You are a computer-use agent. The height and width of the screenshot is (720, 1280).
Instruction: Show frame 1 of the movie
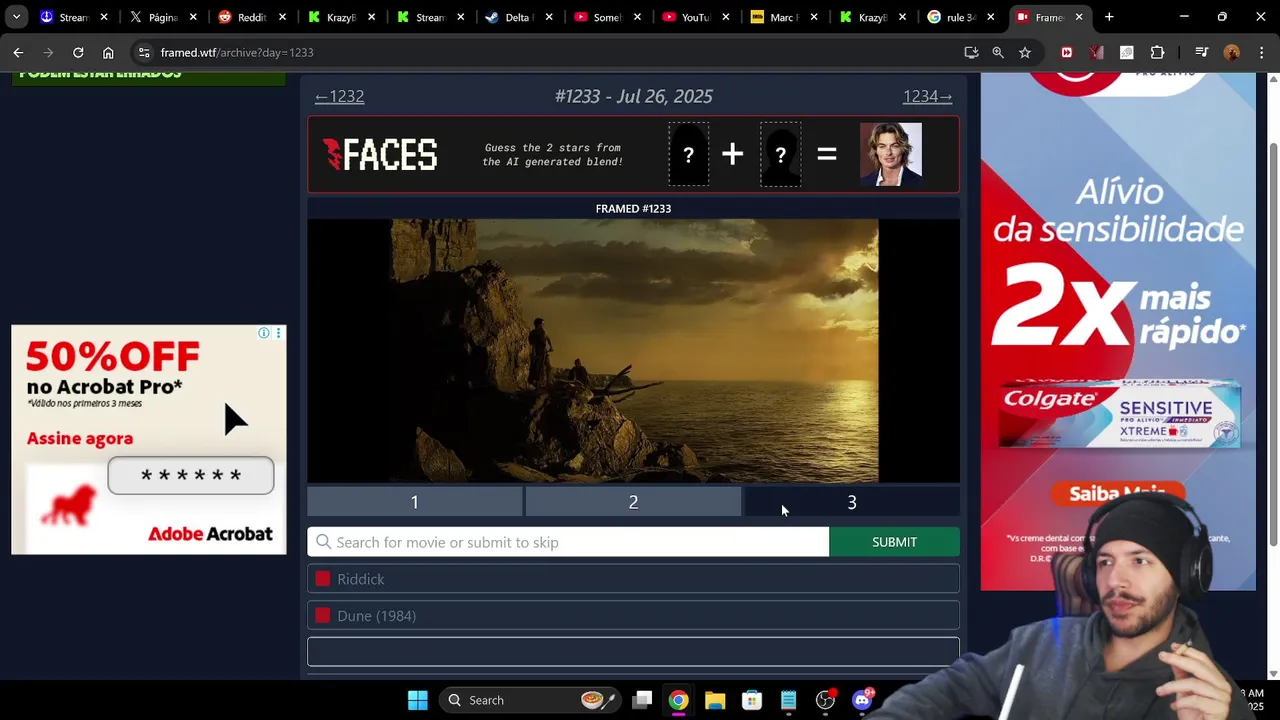coord(414,502)
